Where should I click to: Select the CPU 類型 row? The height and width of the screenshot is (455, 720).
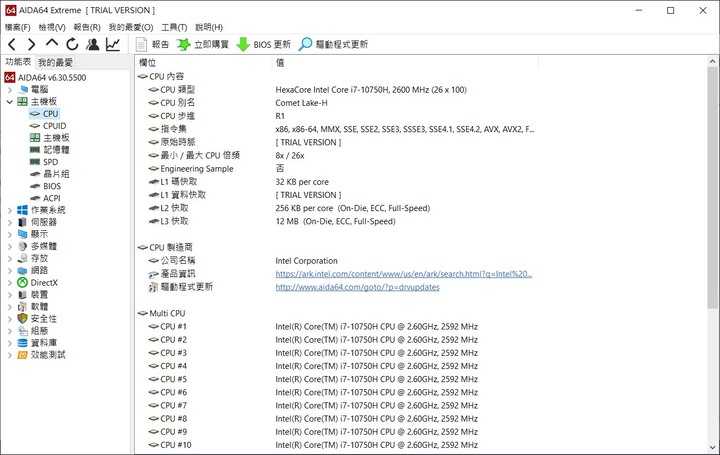click(338, 90)
